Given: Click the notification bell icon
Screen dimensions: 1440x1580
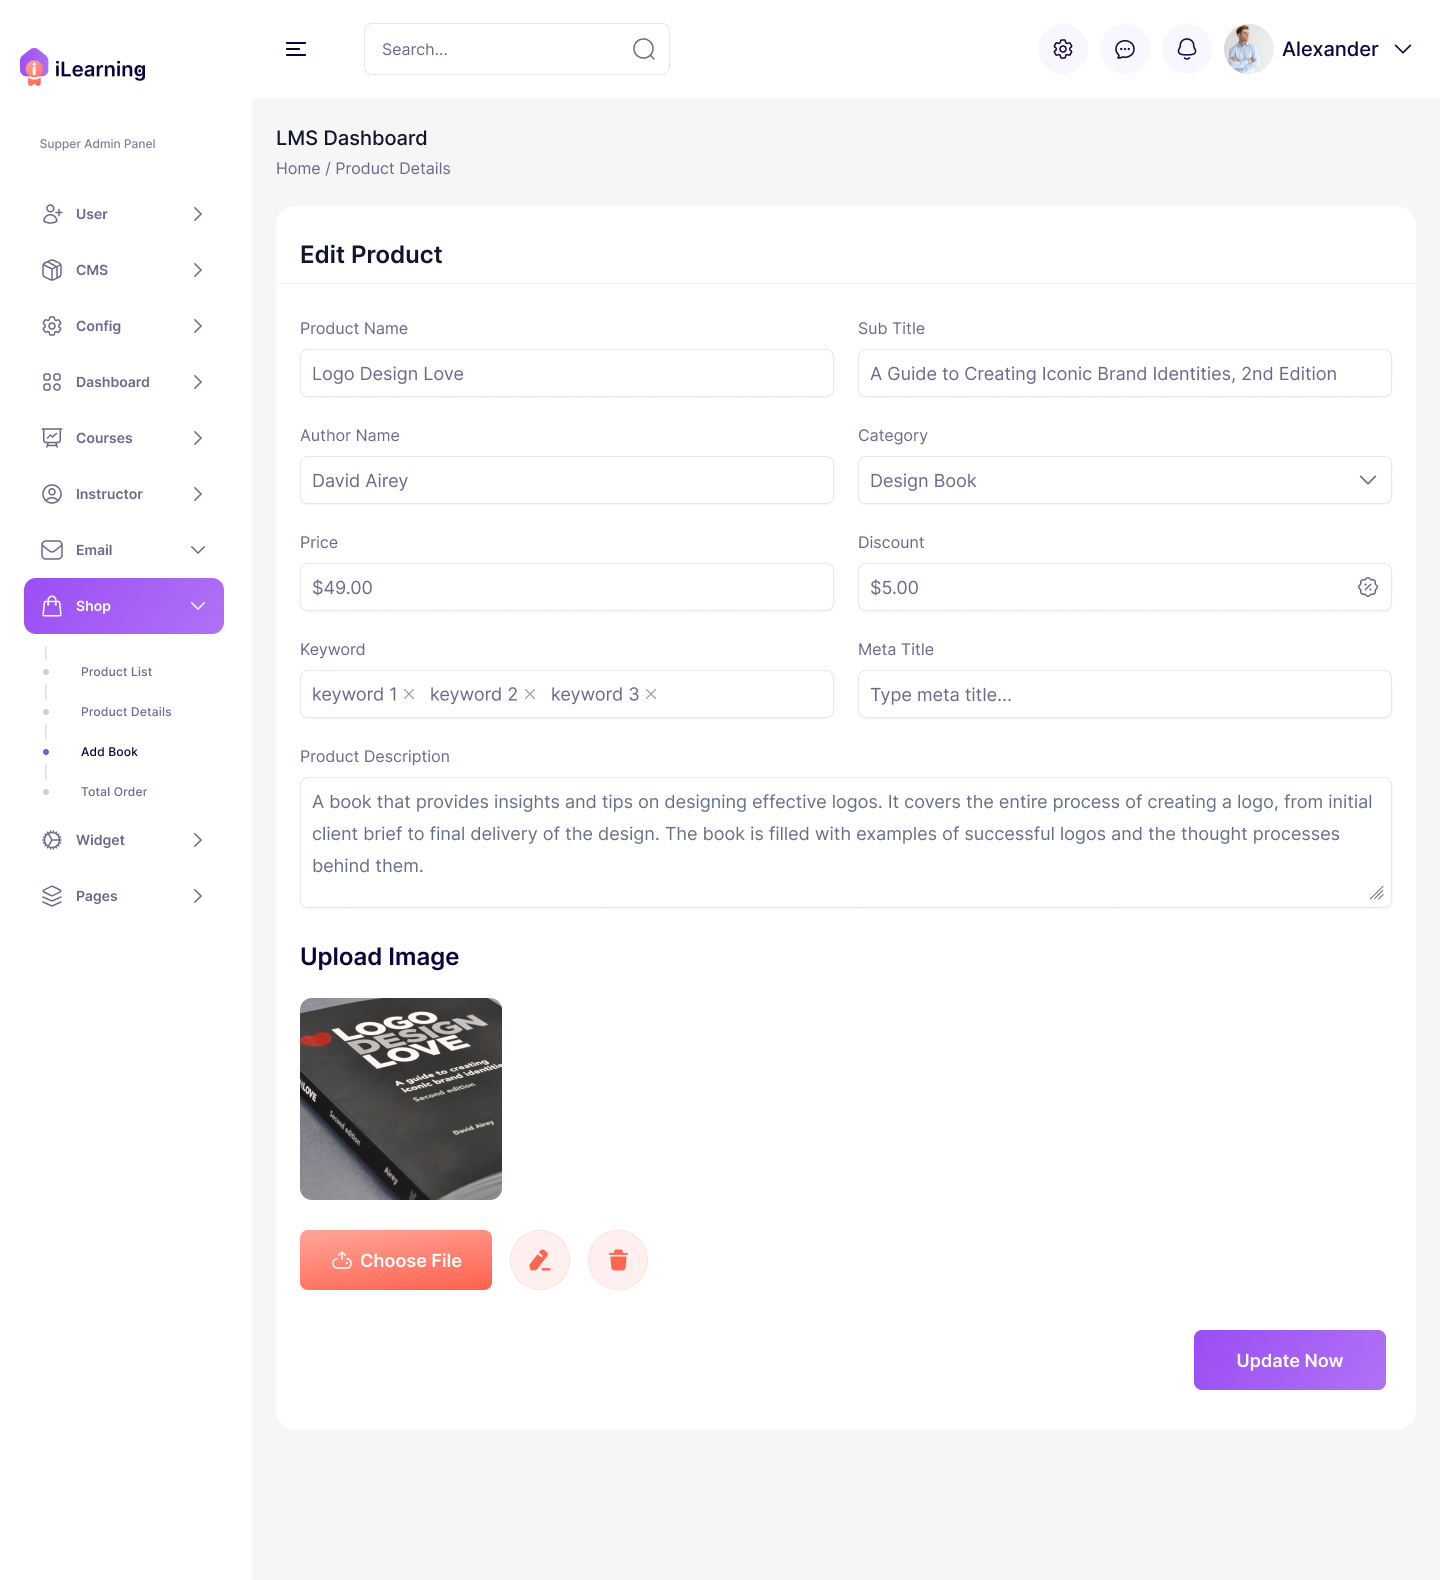Looking at the screenshot, I should [1187, 49].
